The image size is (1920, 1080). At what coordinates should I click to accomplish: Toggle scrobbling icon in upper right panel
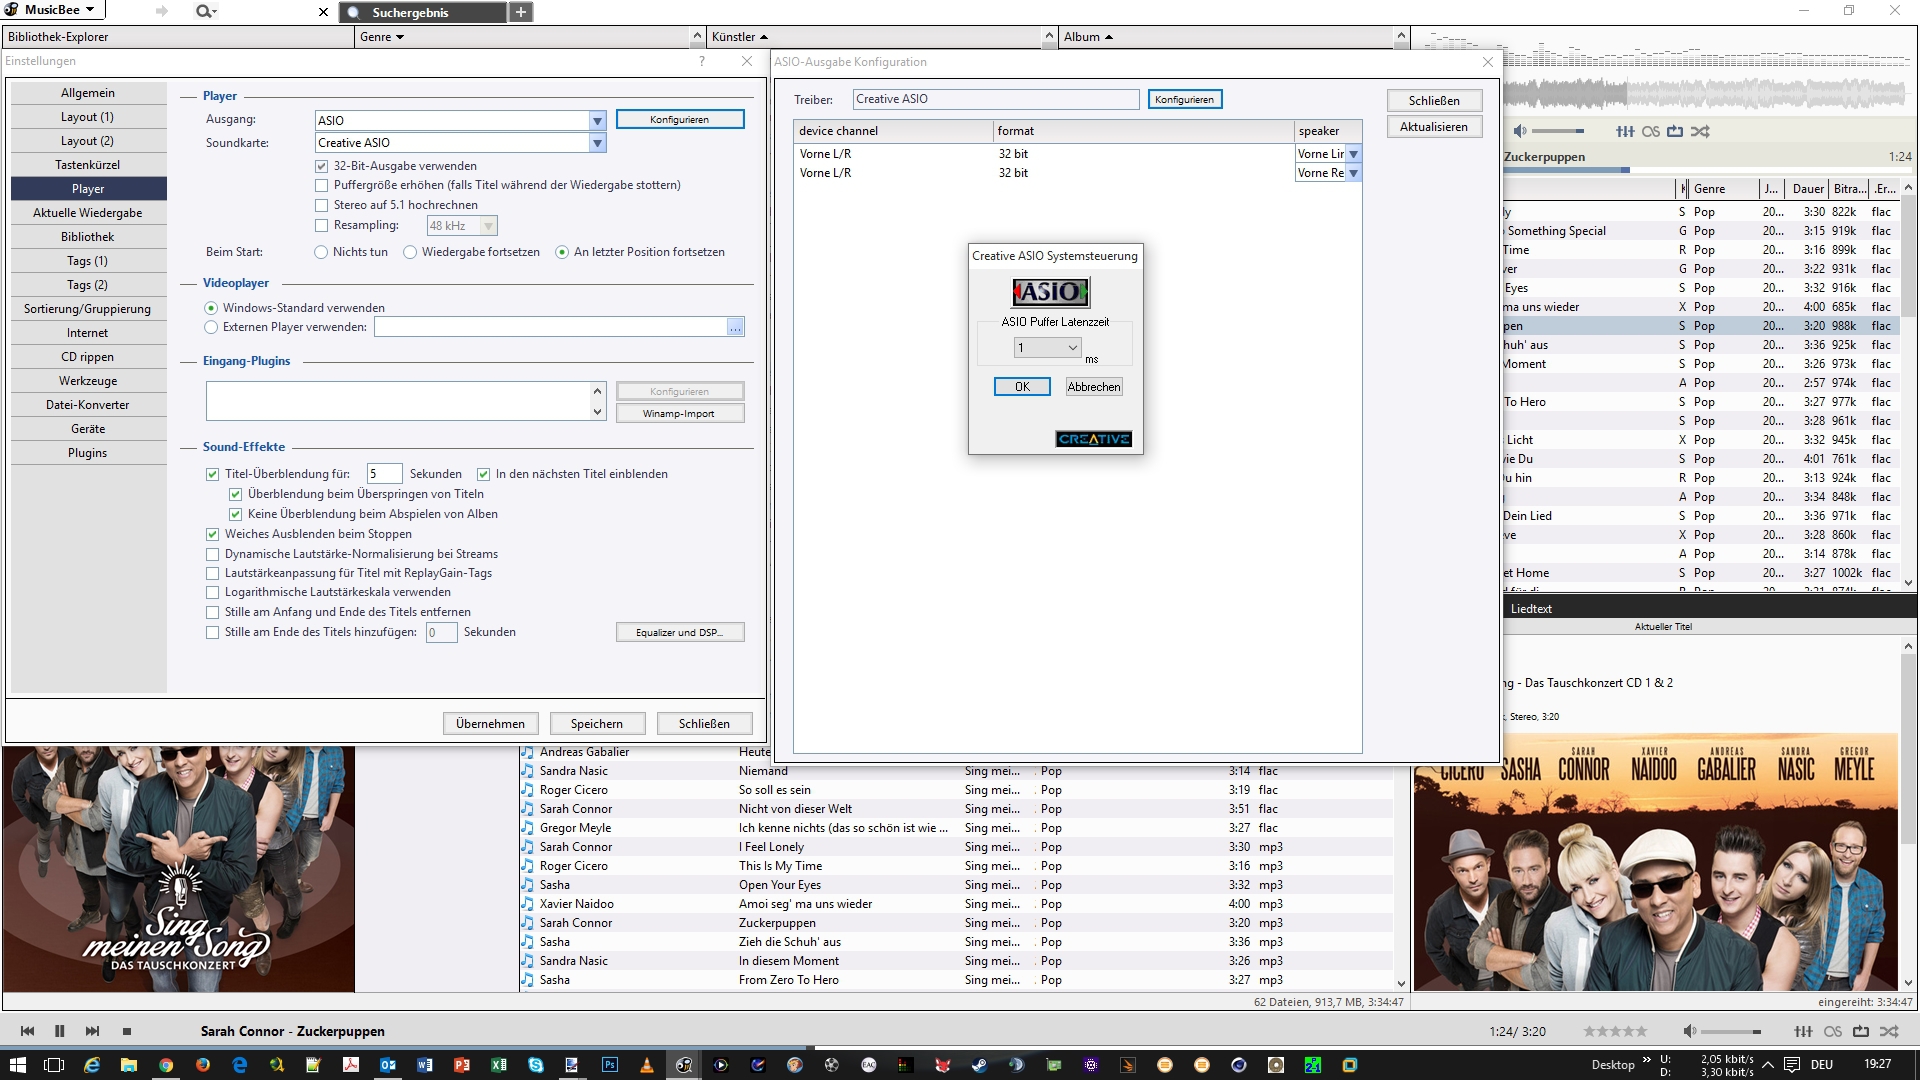click(x=1651, y=131)
